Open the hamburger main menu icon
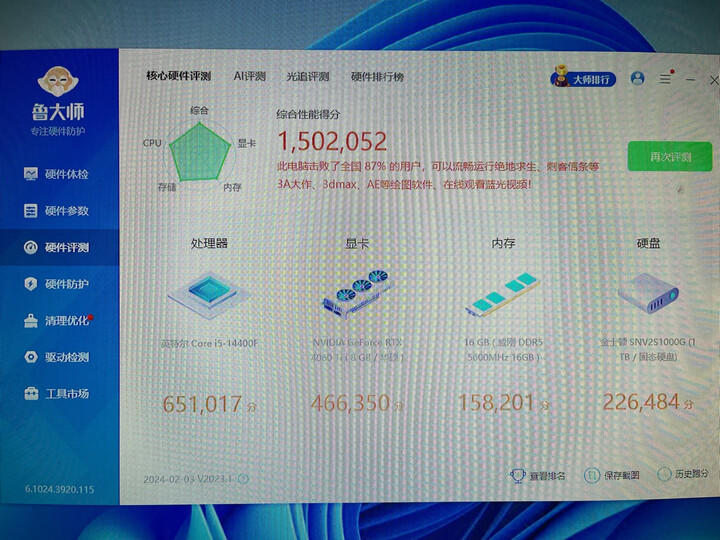This screenshot has height=540, width=720. pyautogui.click(x=665, y=79)
